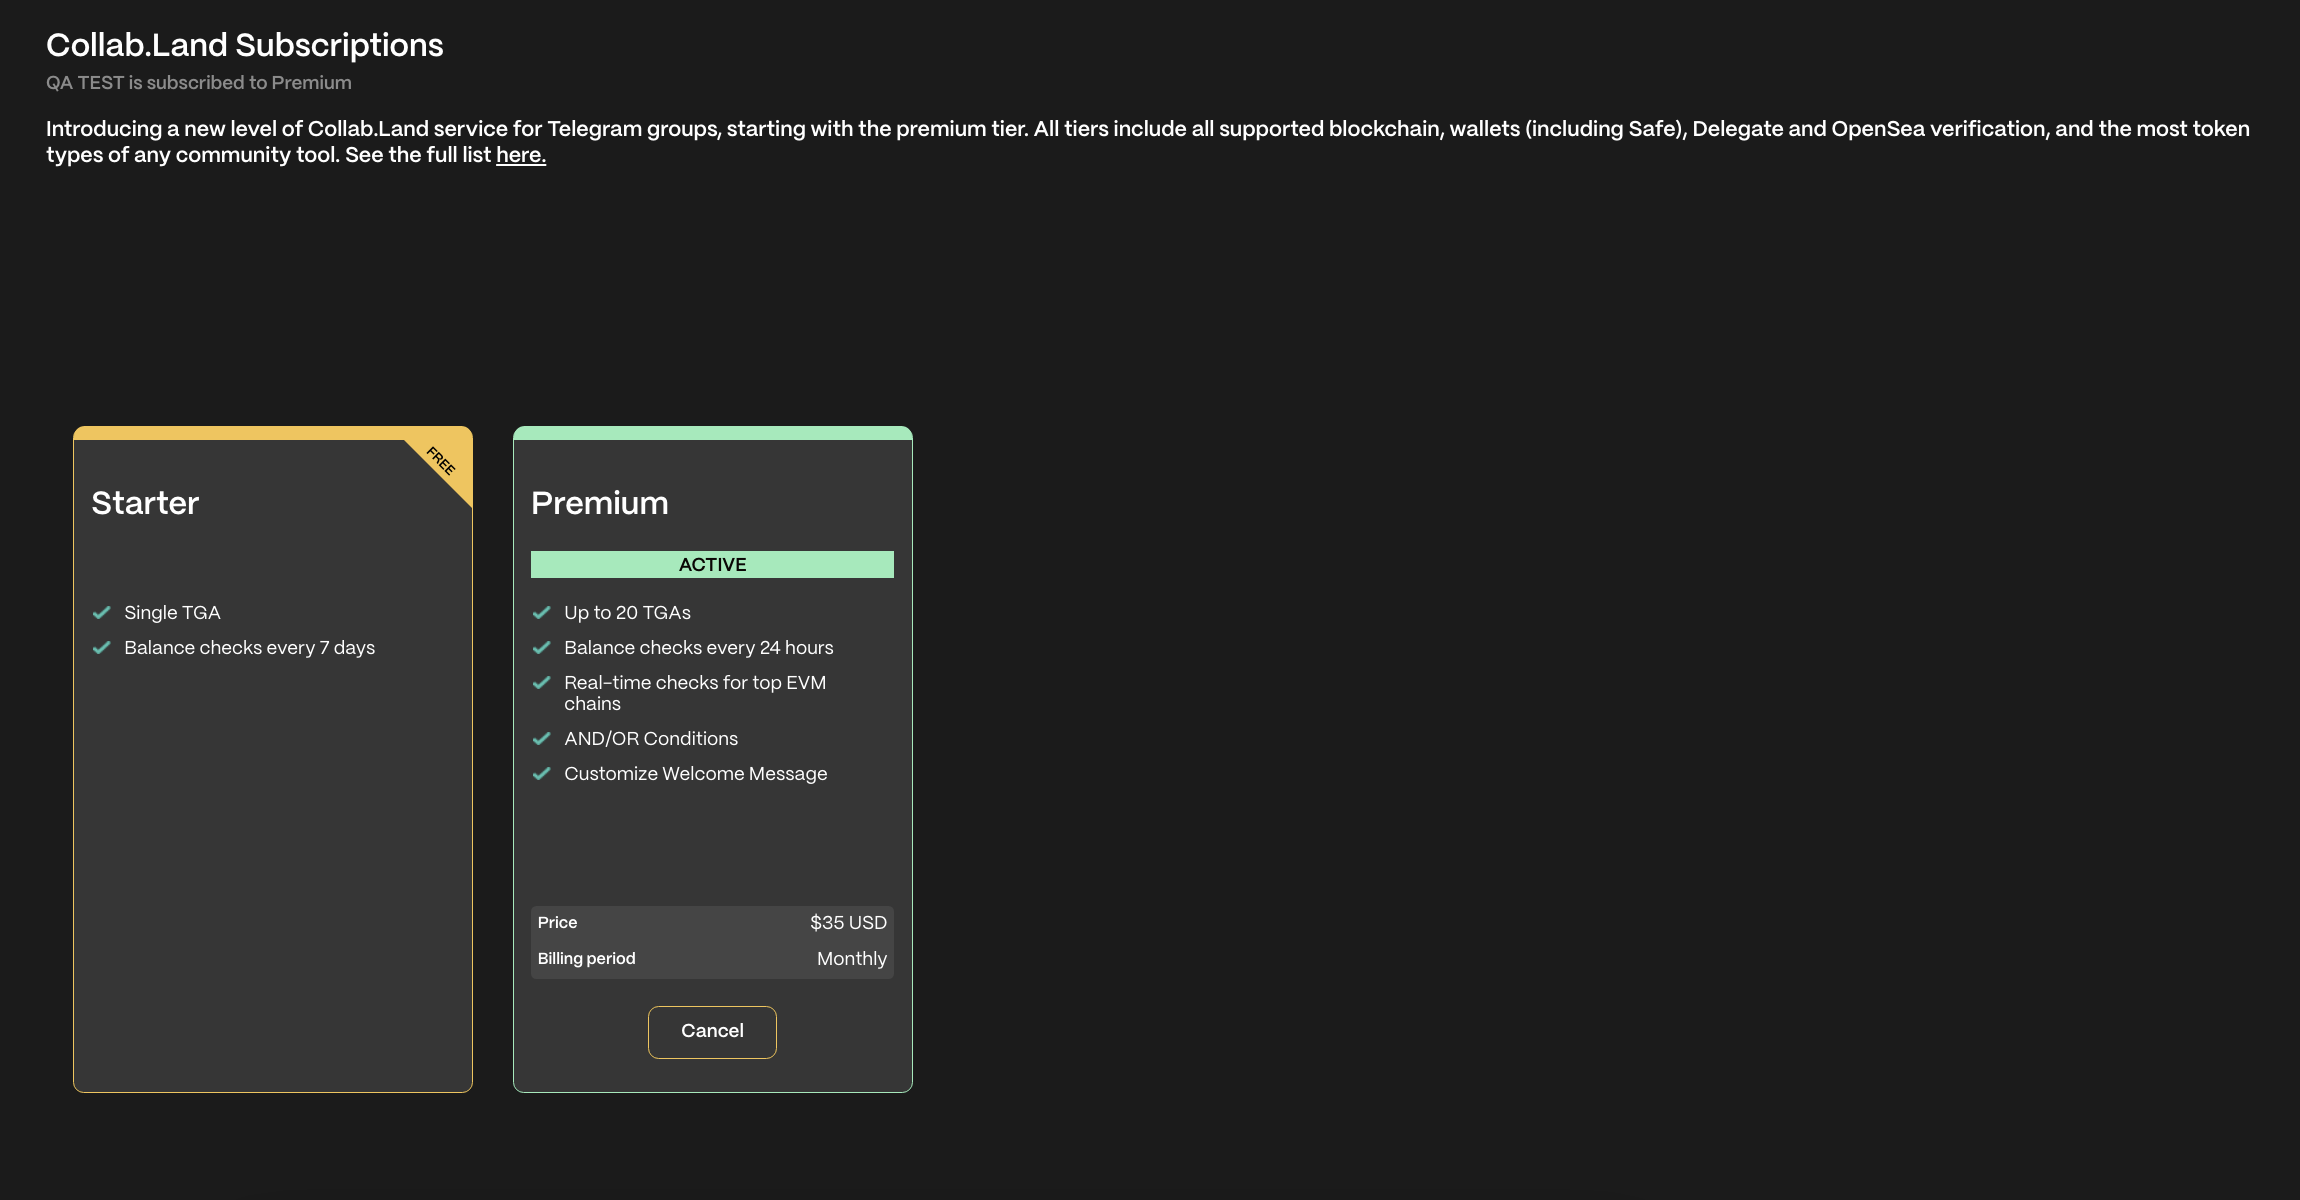Click checkmark beside Single TGA
This screenshot has width=2300, height=1200.
point(101,612)
